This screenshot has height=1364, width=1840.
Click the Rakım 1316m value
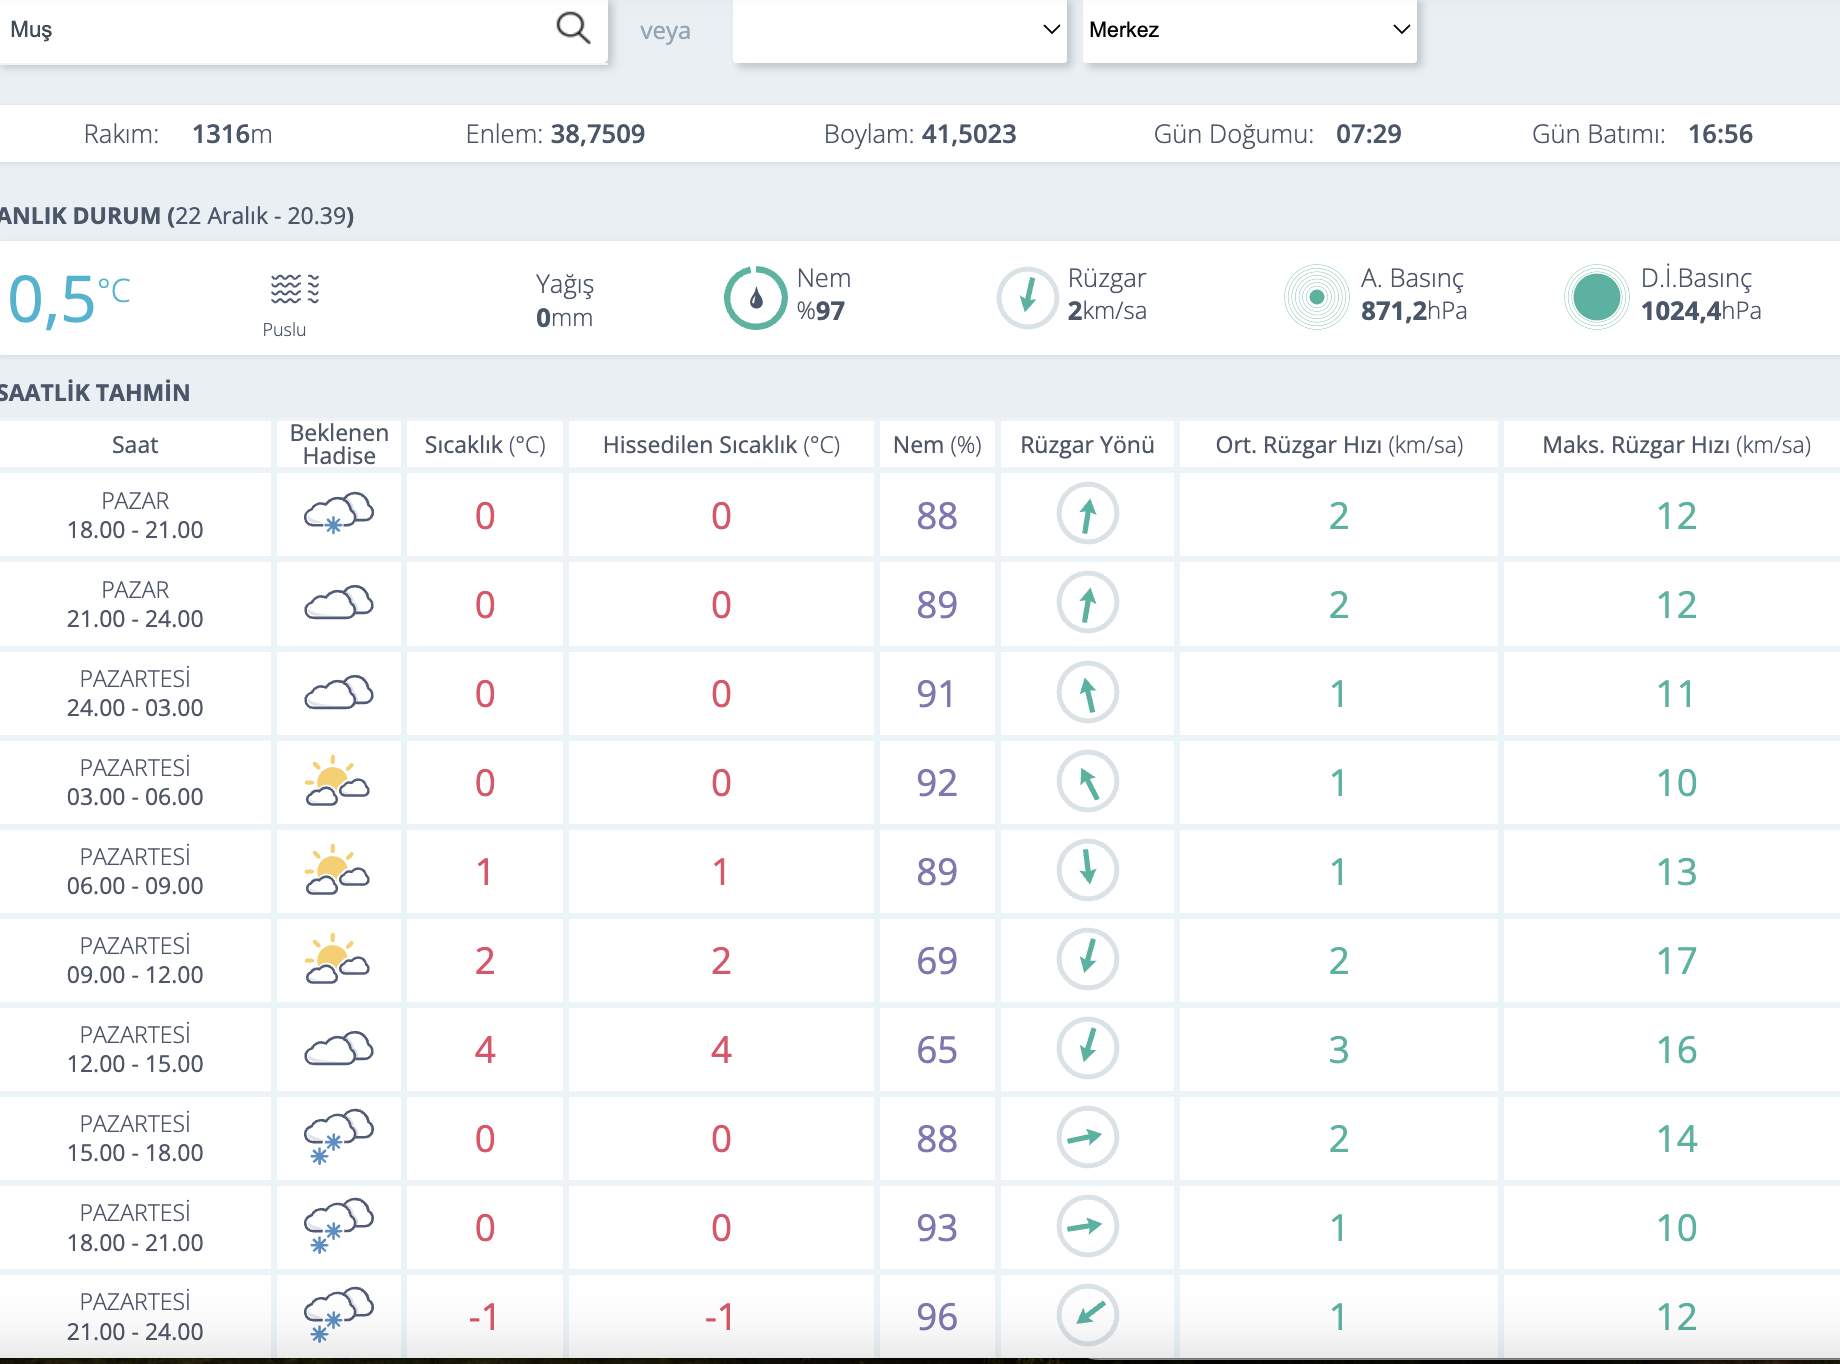point(232,134)
